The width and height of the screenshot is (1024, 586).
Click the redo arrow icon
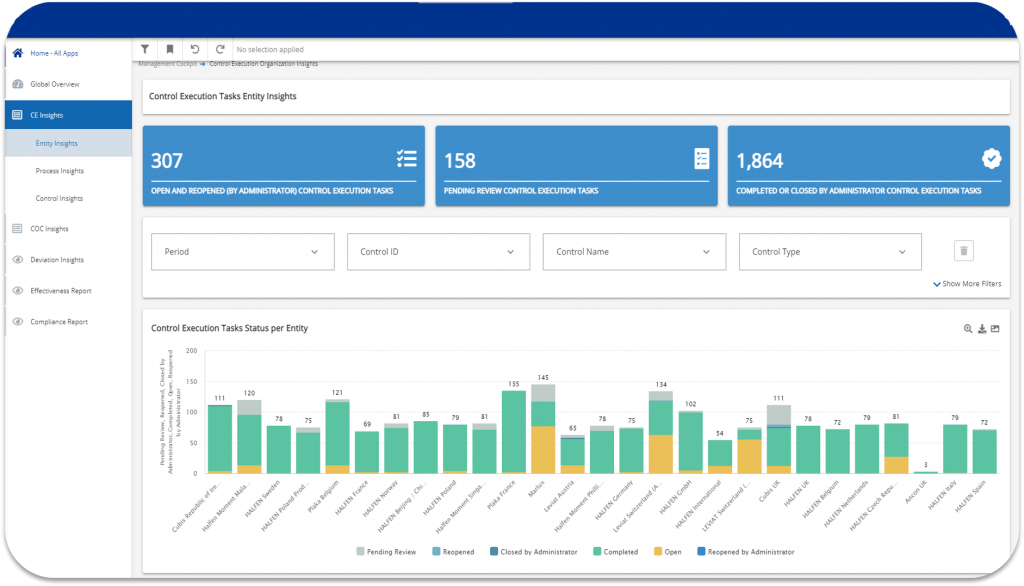coord(219,48)
